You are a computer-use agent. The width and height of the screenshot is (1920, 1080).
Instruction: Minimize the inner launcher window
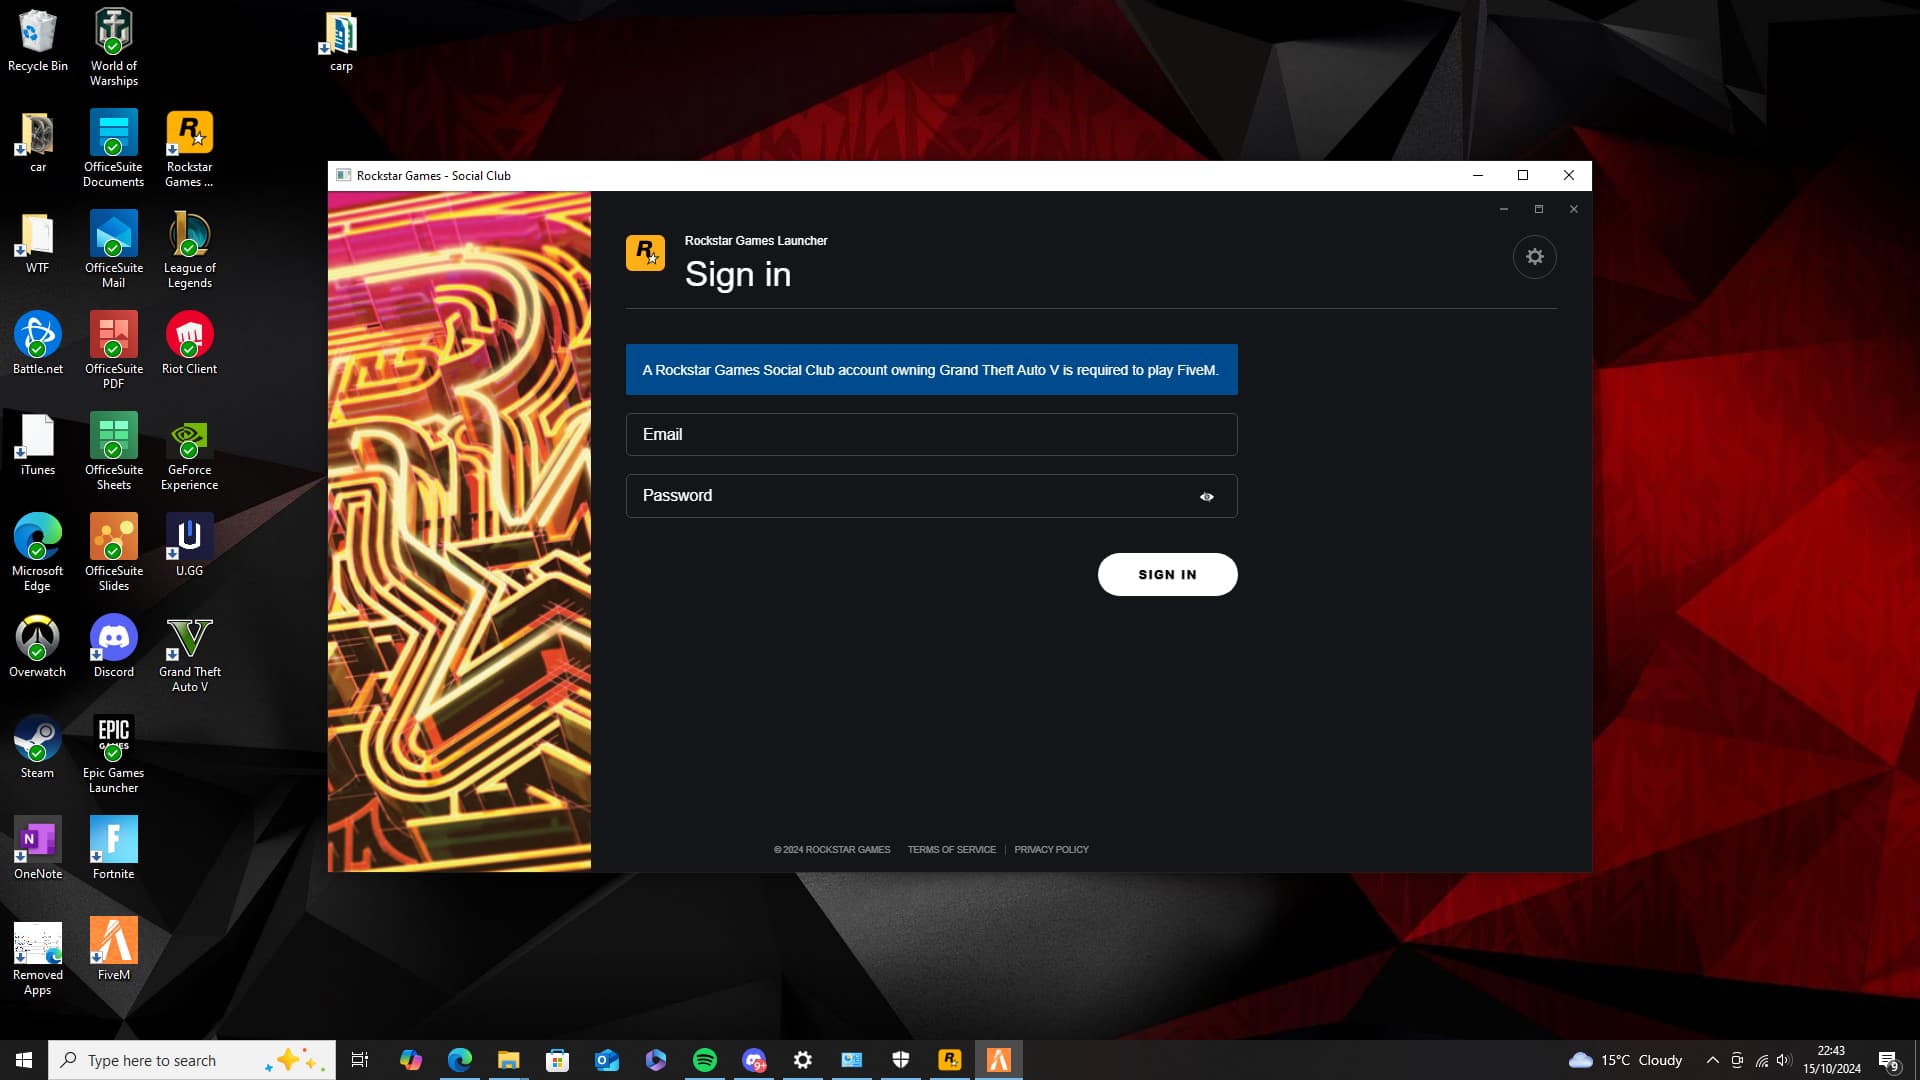coord(1503,209)
